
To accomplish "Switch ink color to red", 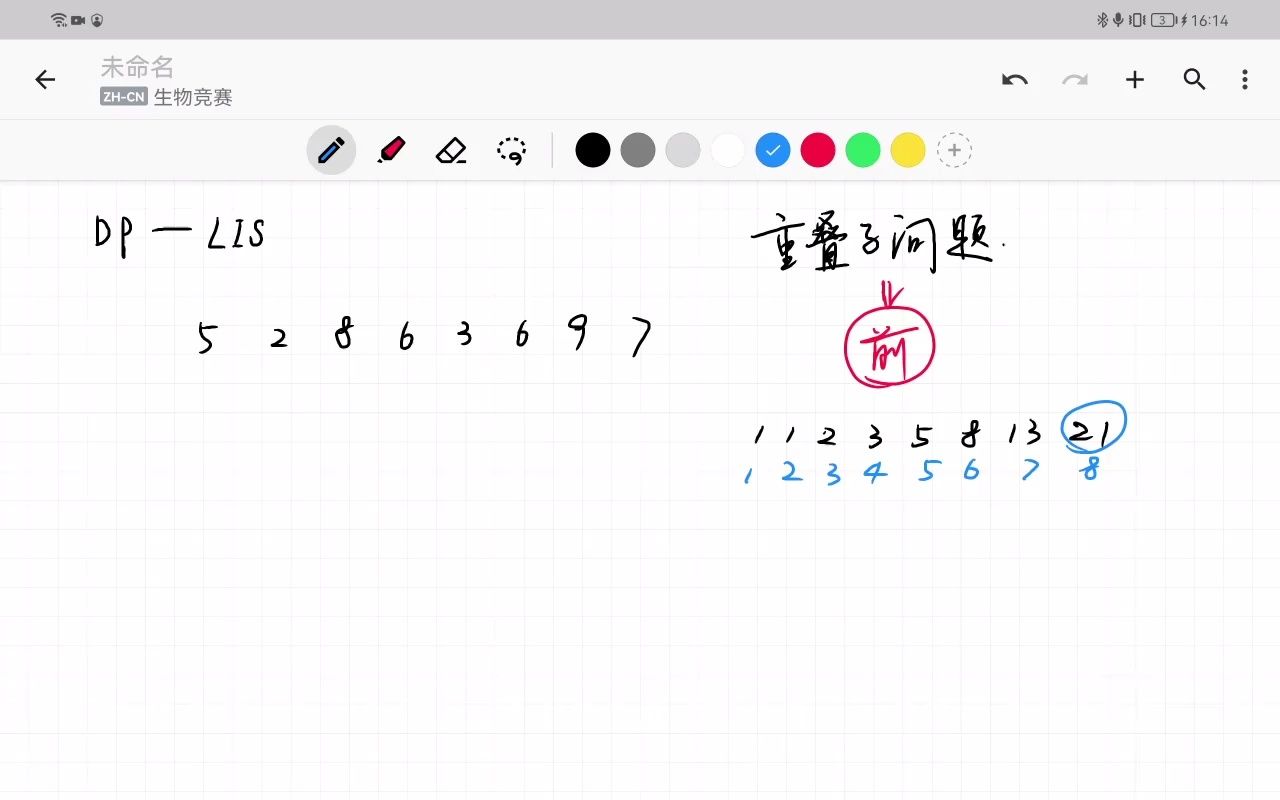I will pos(818,149).
